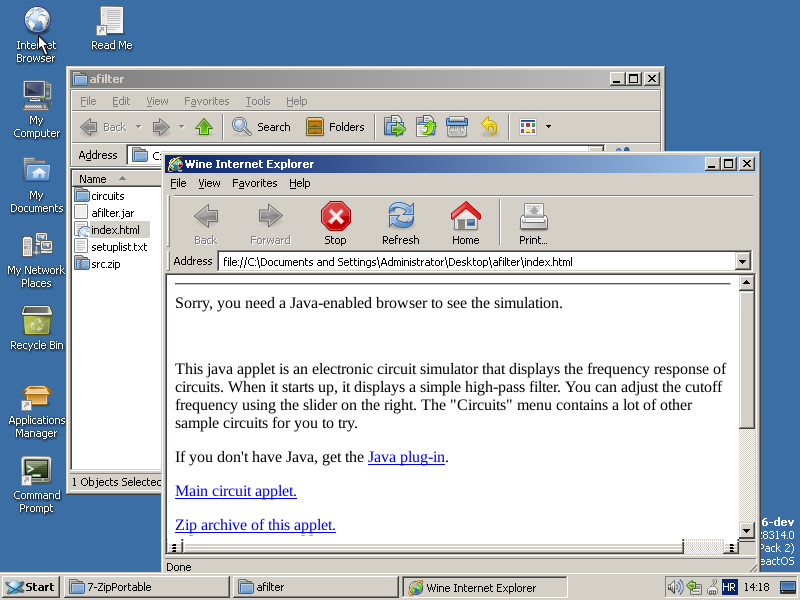Select setuplist.txt in the file list
The height and width of the screenshot is (600, 800).
[111, 247]
